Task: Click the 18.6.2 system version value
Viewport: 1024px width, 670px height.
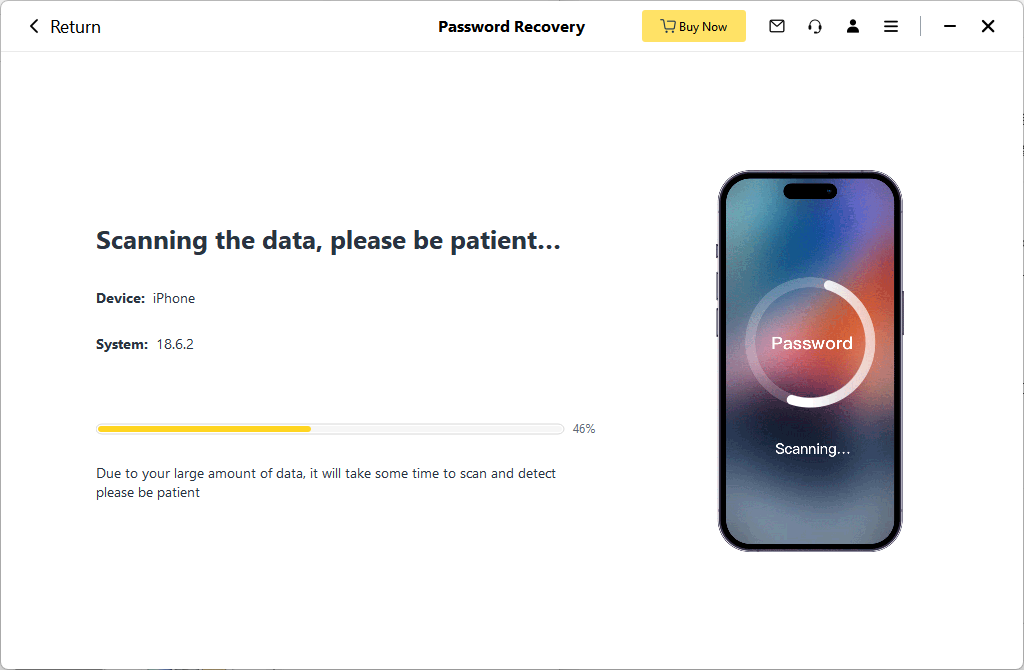Action: click(x=175, y=344)
